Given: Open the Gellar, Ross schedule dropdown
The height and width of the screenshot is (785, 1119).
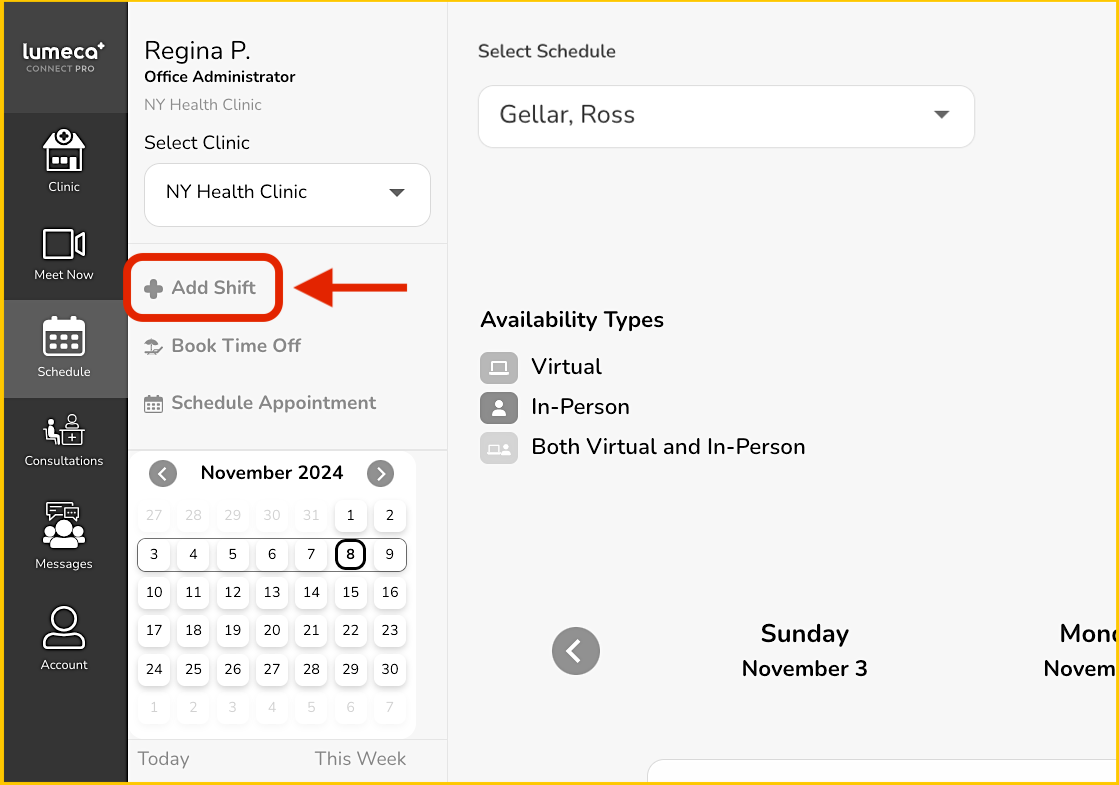Looking at the screenshot, I should click(726, 116).
